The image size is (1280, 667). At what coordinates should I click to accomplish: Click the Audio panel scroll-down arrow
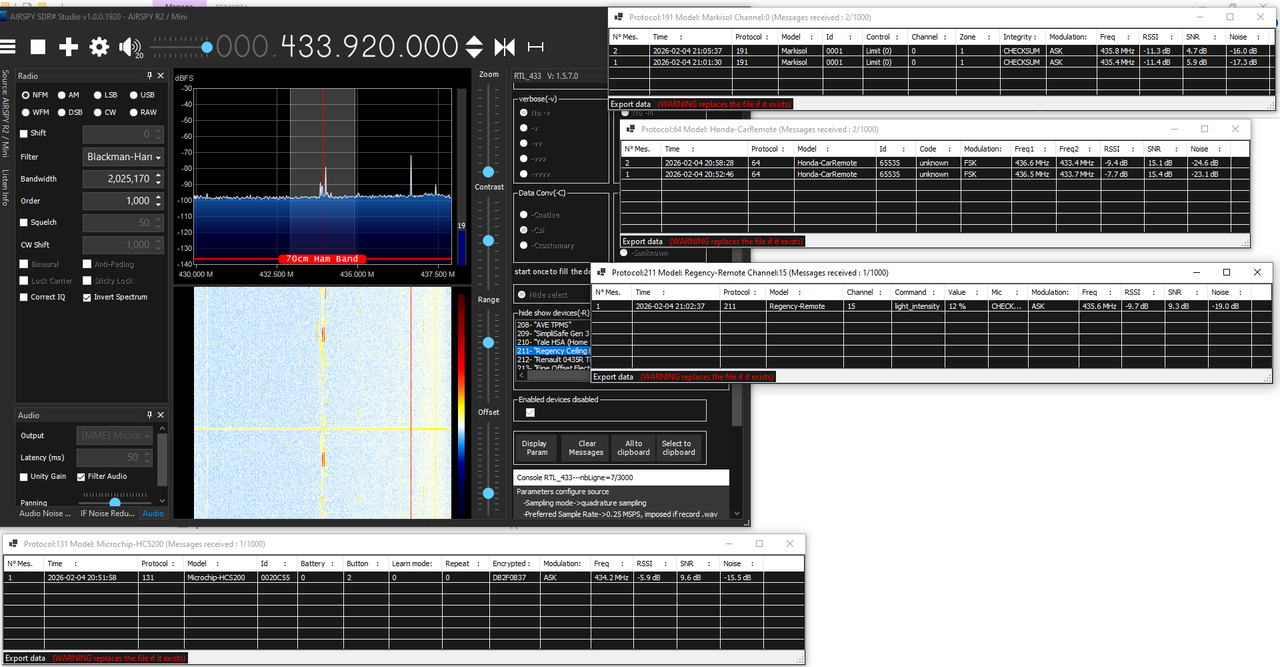[x=162, y=500]
